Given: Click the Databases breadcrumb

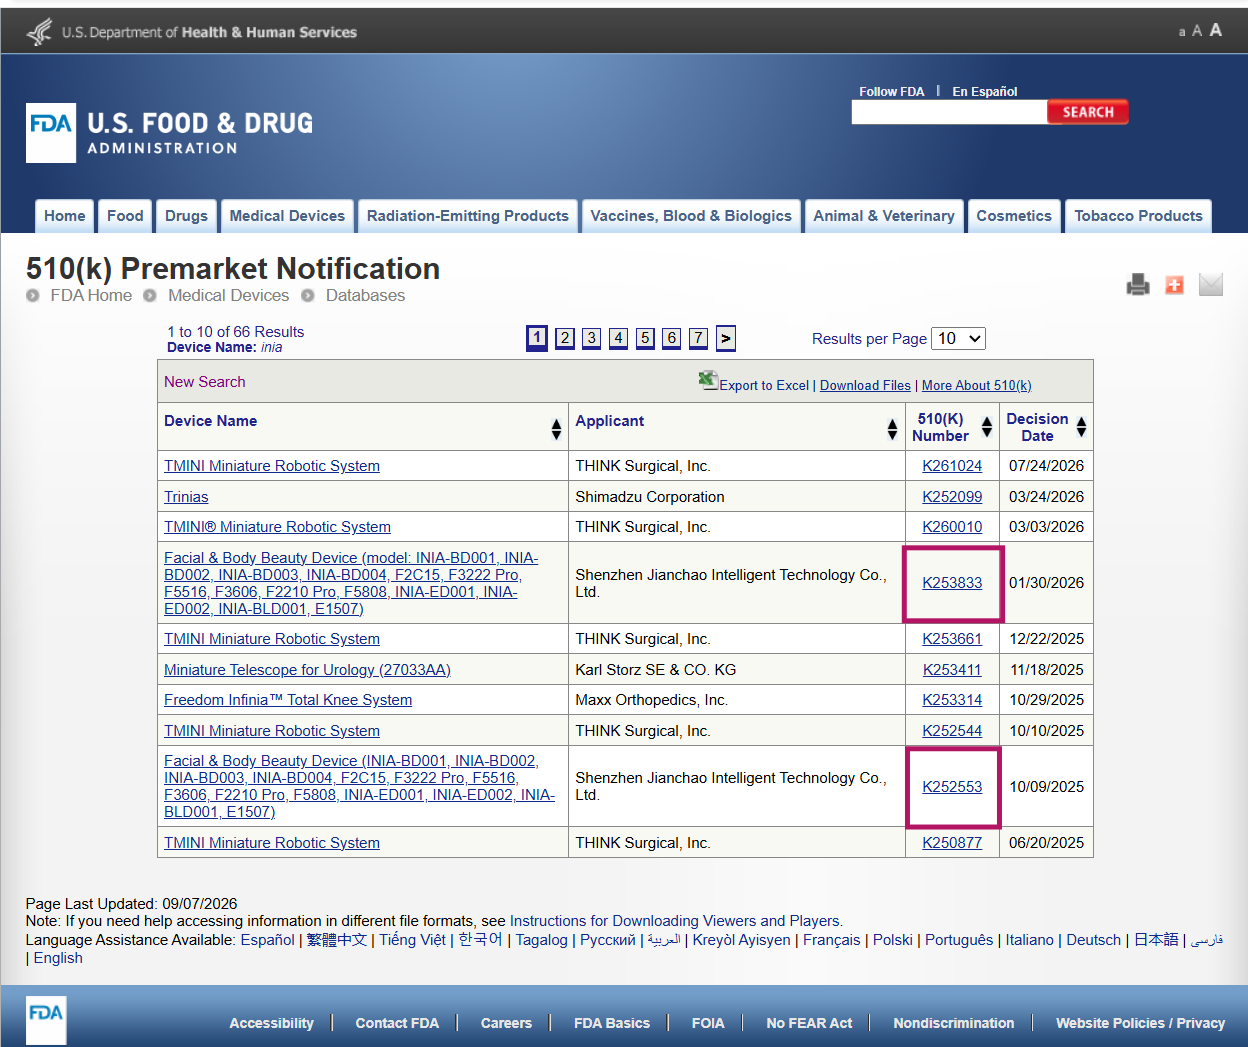Looking at the screenshot, I should [x=365, y=296].
